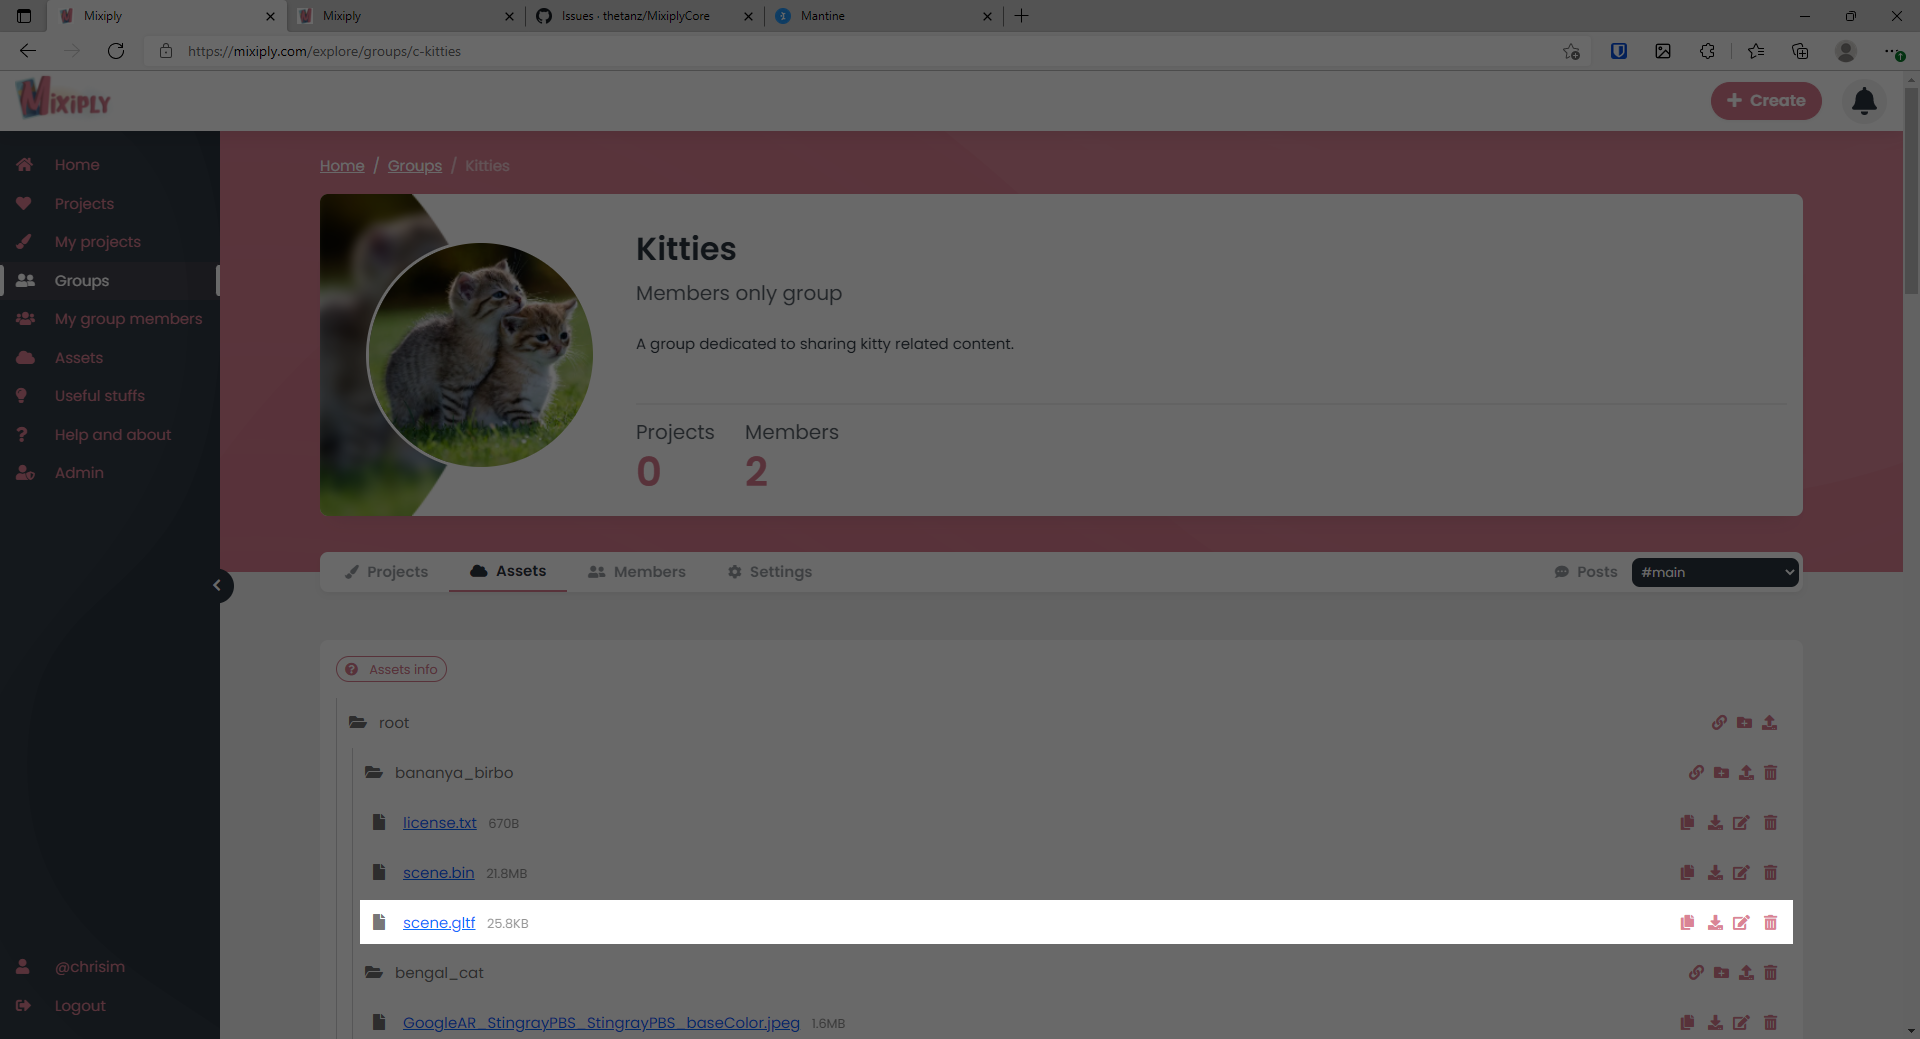1920x1039 pixels.
Task: Go to Home in sidebar
Action: pyautogui.click(x=77, y=165)
